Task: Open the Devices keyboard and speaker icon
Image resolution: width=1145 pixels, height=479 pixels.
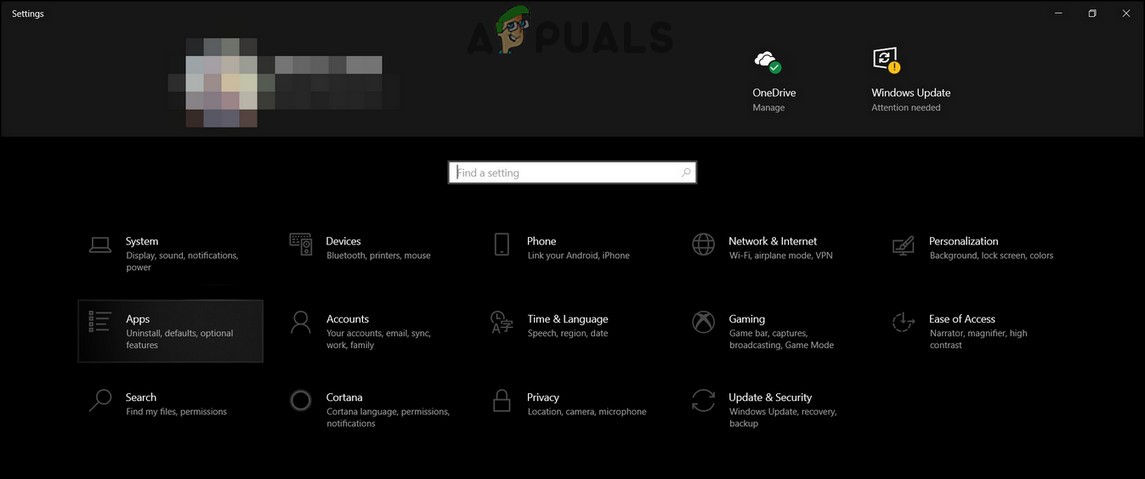Action: point(301,244)
